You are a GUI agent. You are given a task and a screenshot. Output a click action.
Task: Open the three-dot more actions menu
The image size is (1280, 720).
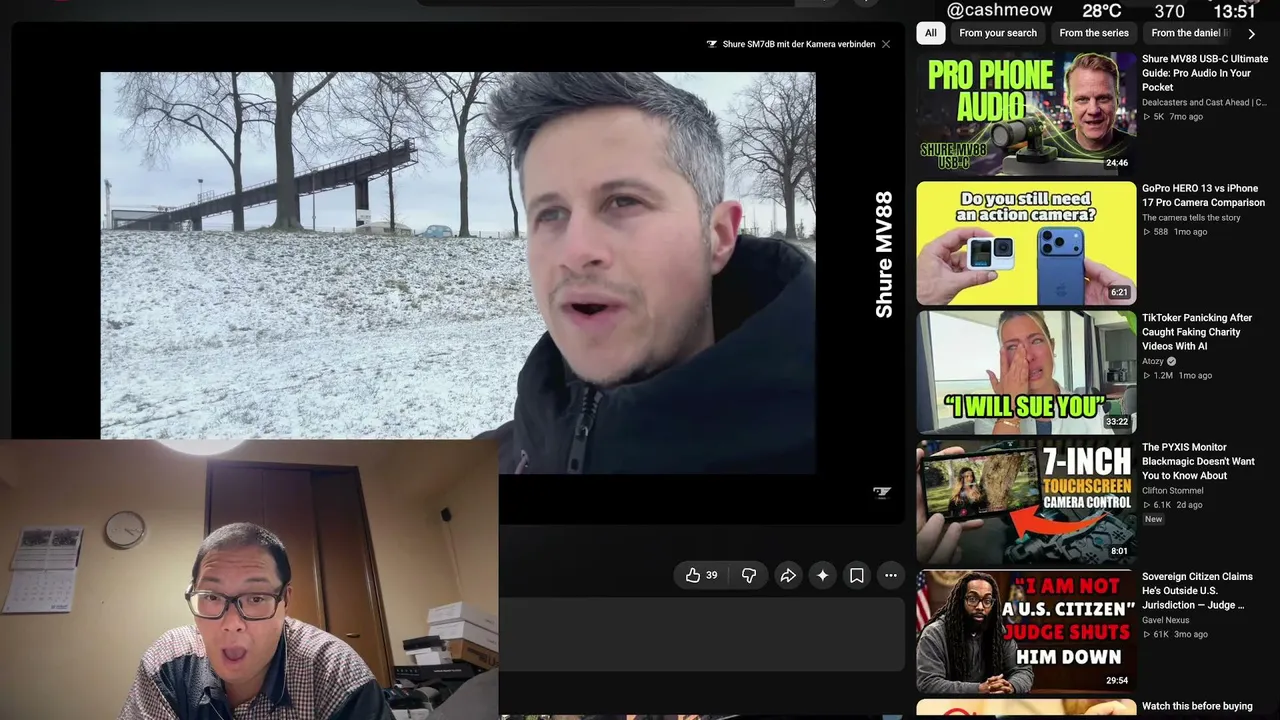point(891,575)
